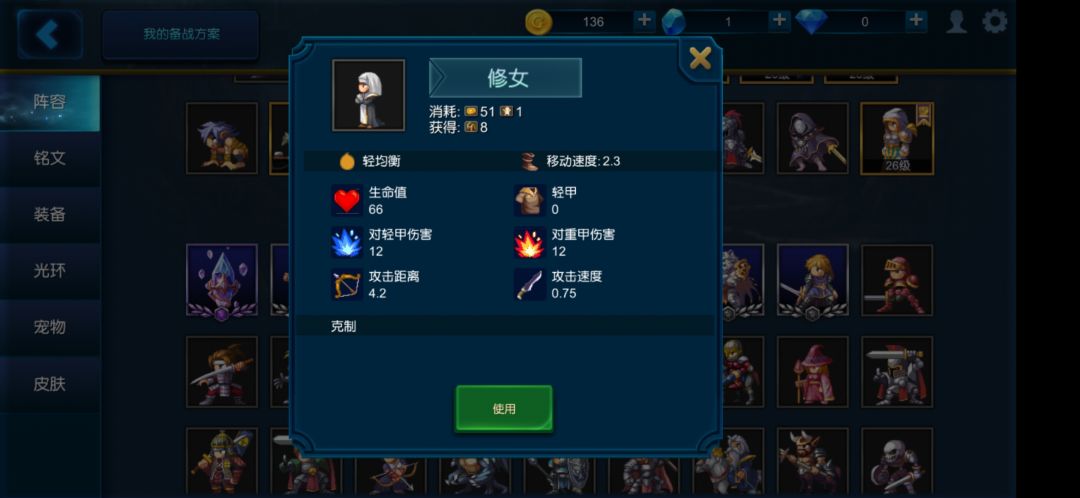Add blue gems with the plus icon
Image resolution: width=1080 pixels, height=498 pixels.
tap(779, 21)
